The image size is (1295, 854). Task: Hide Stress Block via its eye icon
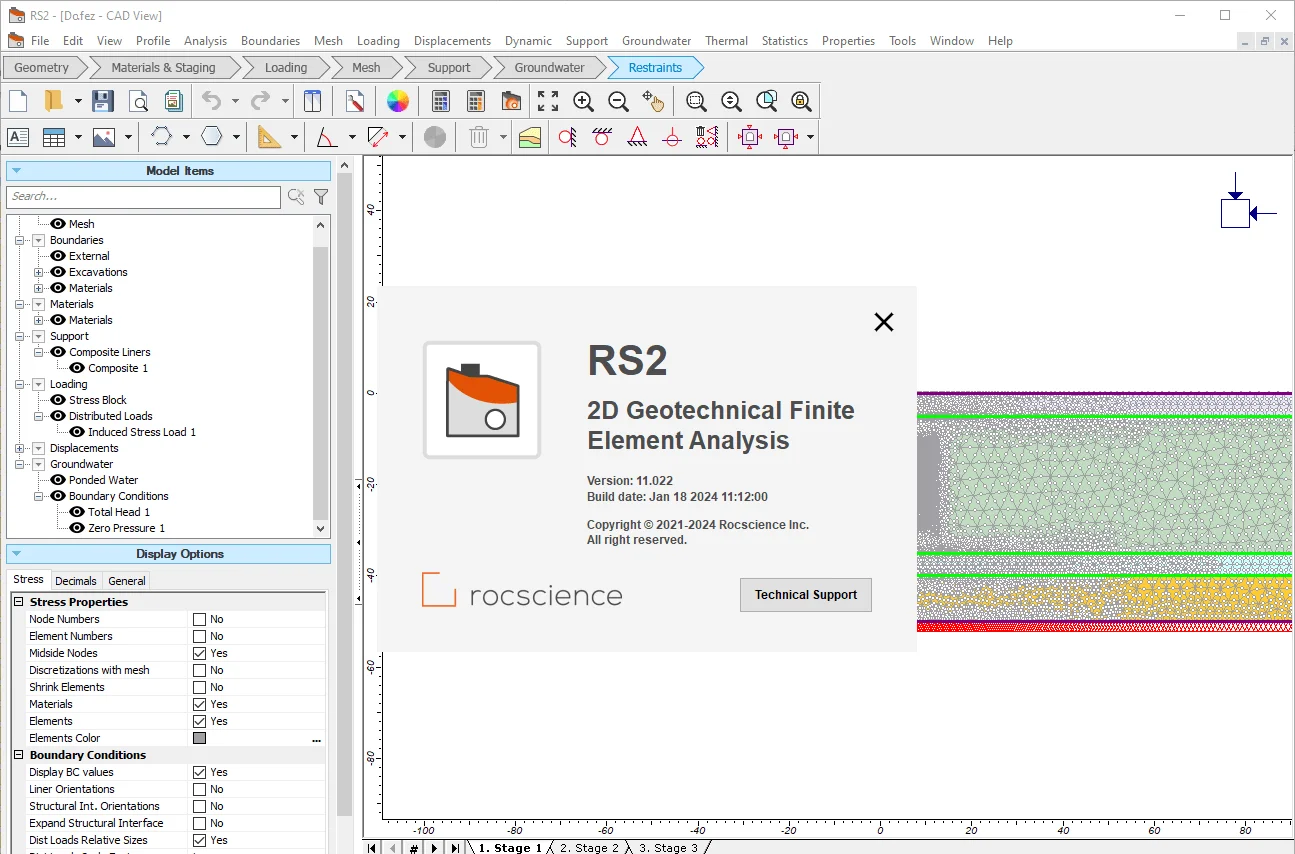point(58,400)
